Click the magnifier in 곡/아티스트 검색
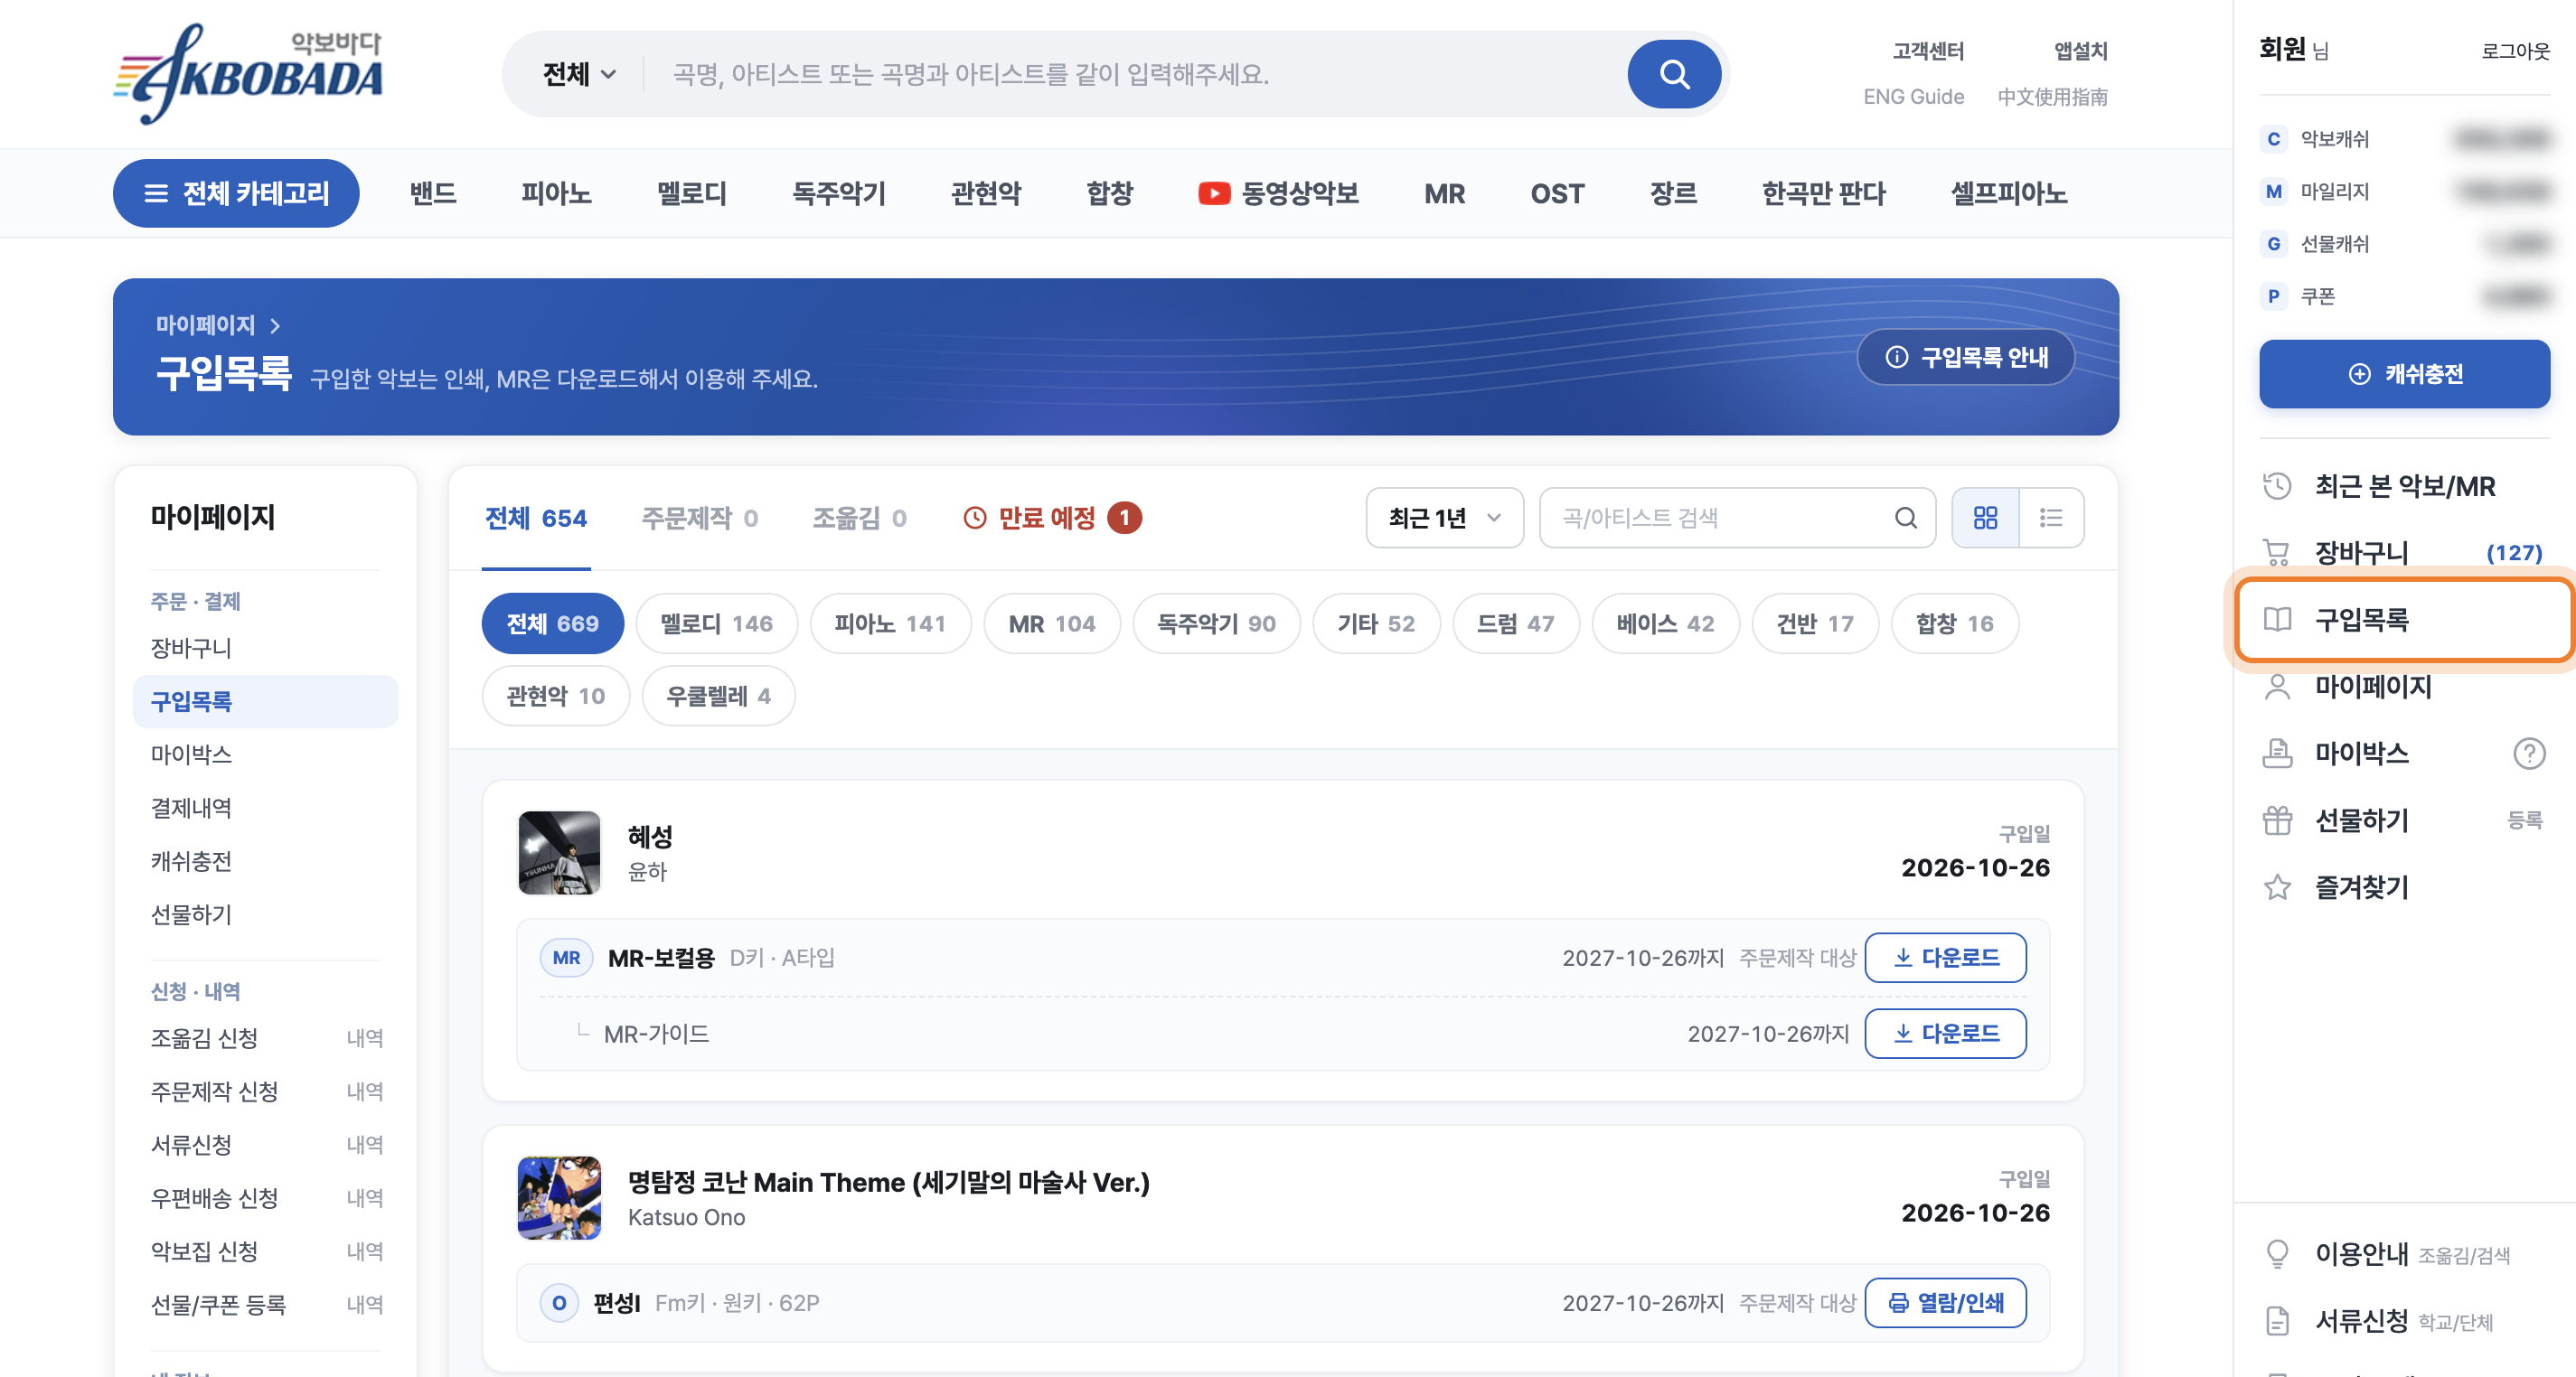Image resolution: width=2576 pixels, height=1377 pixels. point(1906,518)
